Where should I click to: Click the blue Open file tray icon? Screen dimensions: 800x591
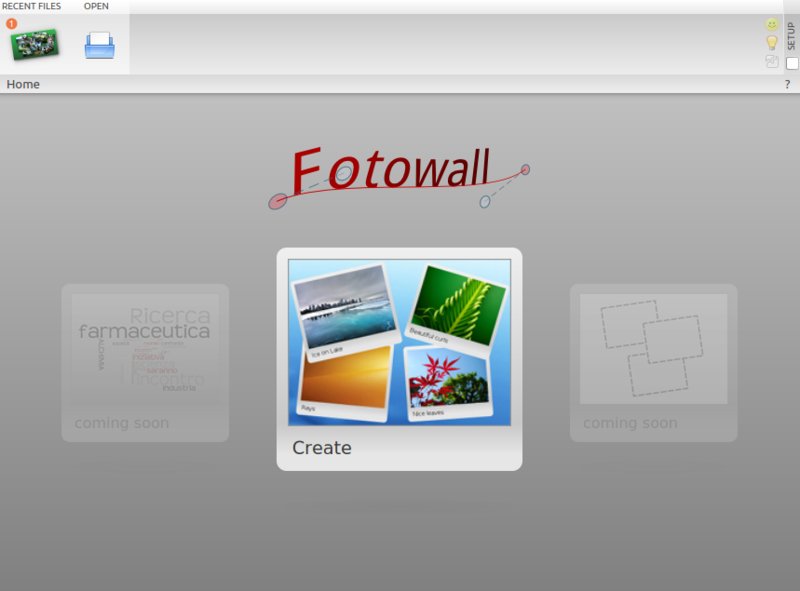point(99,45)
